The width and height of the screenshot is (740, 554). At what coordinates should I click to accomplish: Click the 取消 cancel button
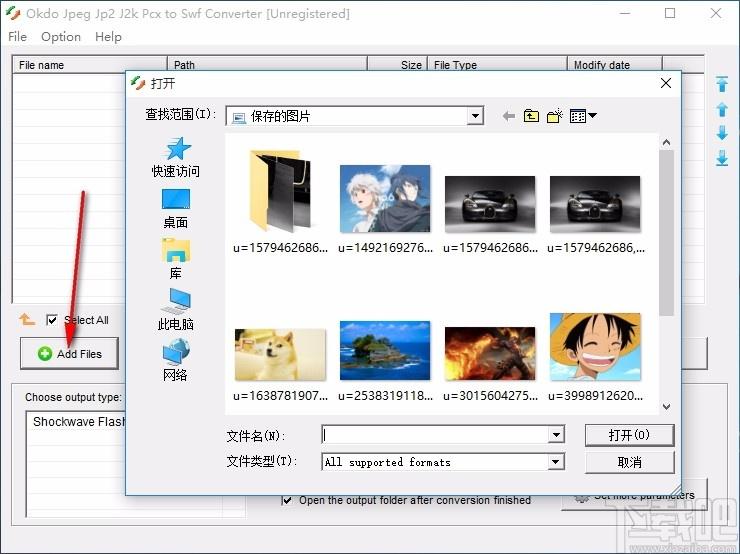coord(629,462)
